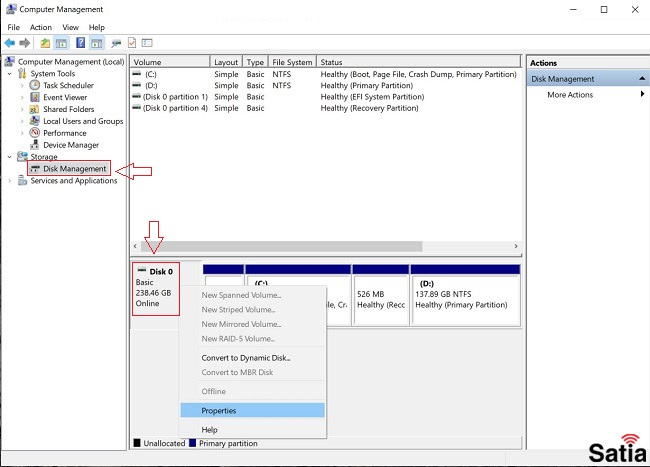Open Shared Folders node
This screenshot has height=467, width=650.
pos(68,109)
